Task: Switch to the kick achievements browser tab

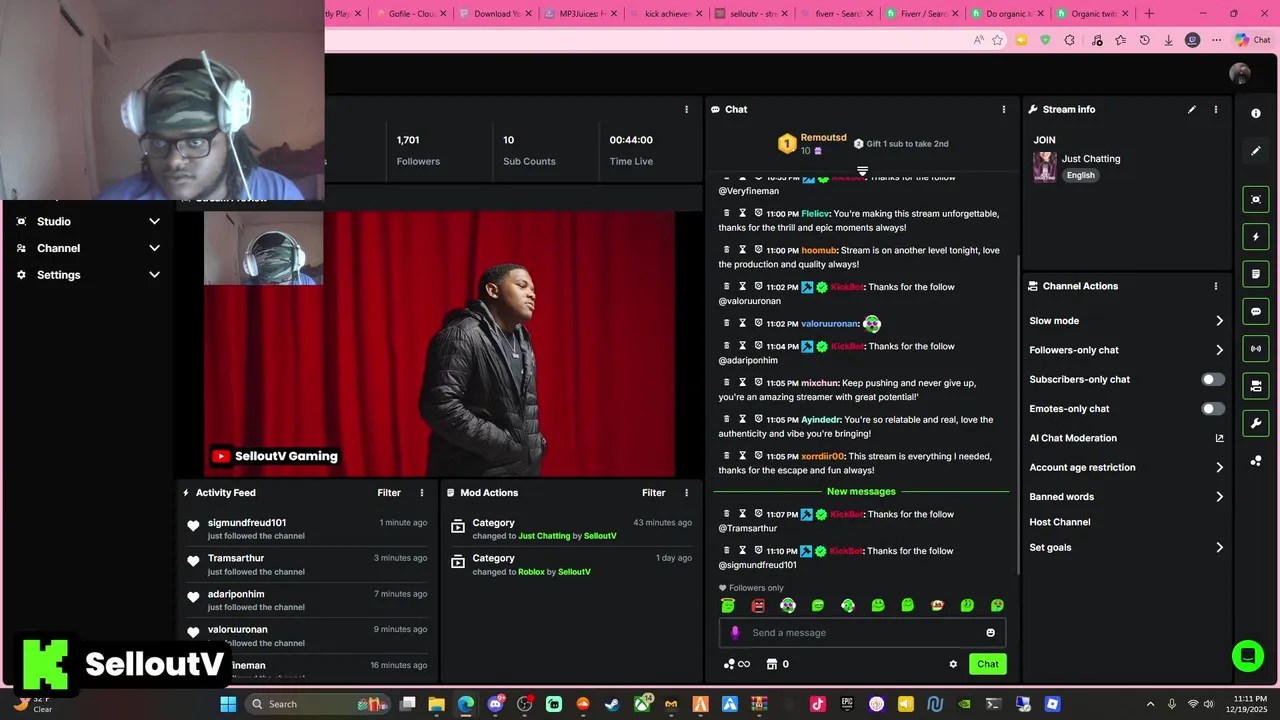Action: pos(667,13)
